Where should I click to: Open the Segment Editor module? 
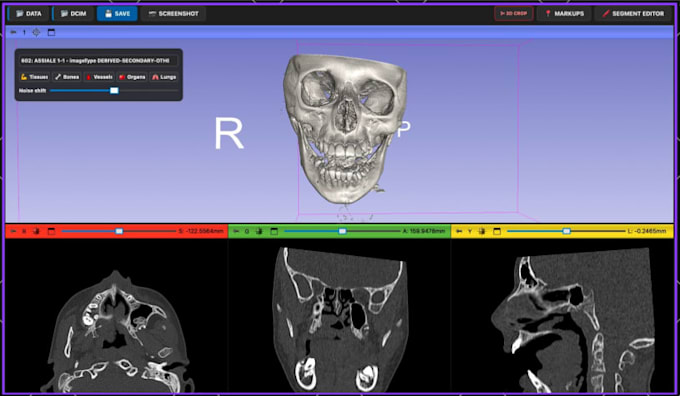point(633,13)
